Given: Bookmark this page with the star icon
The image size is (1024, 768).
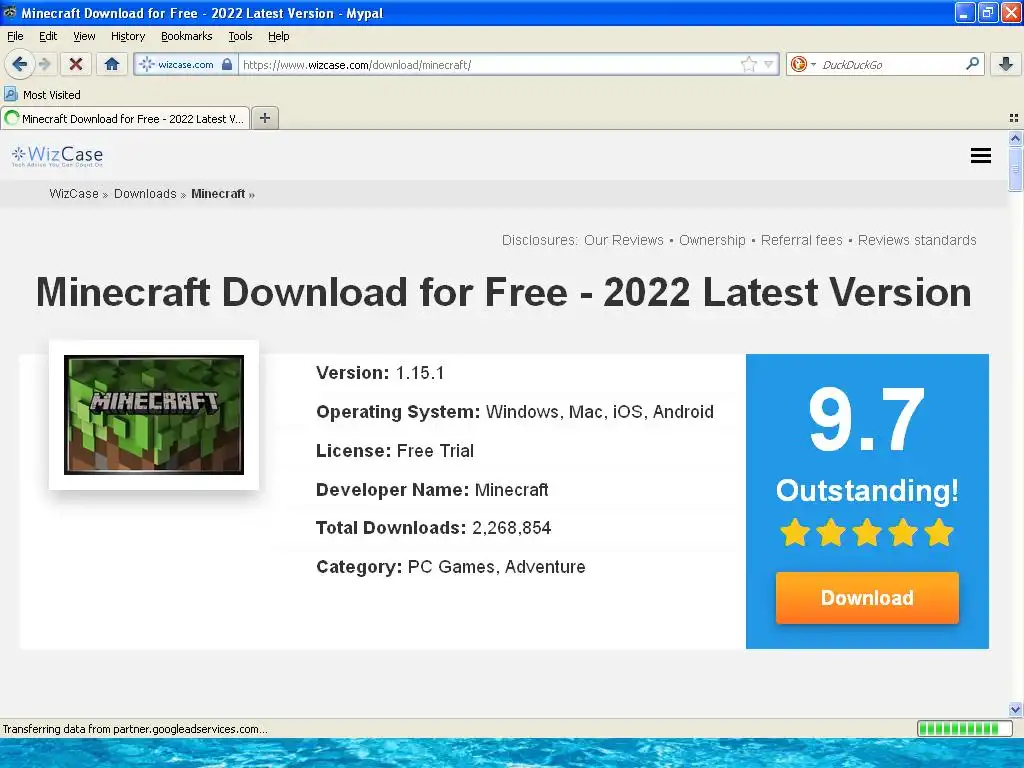Looking at the screenshot, I should coord(748,64).
